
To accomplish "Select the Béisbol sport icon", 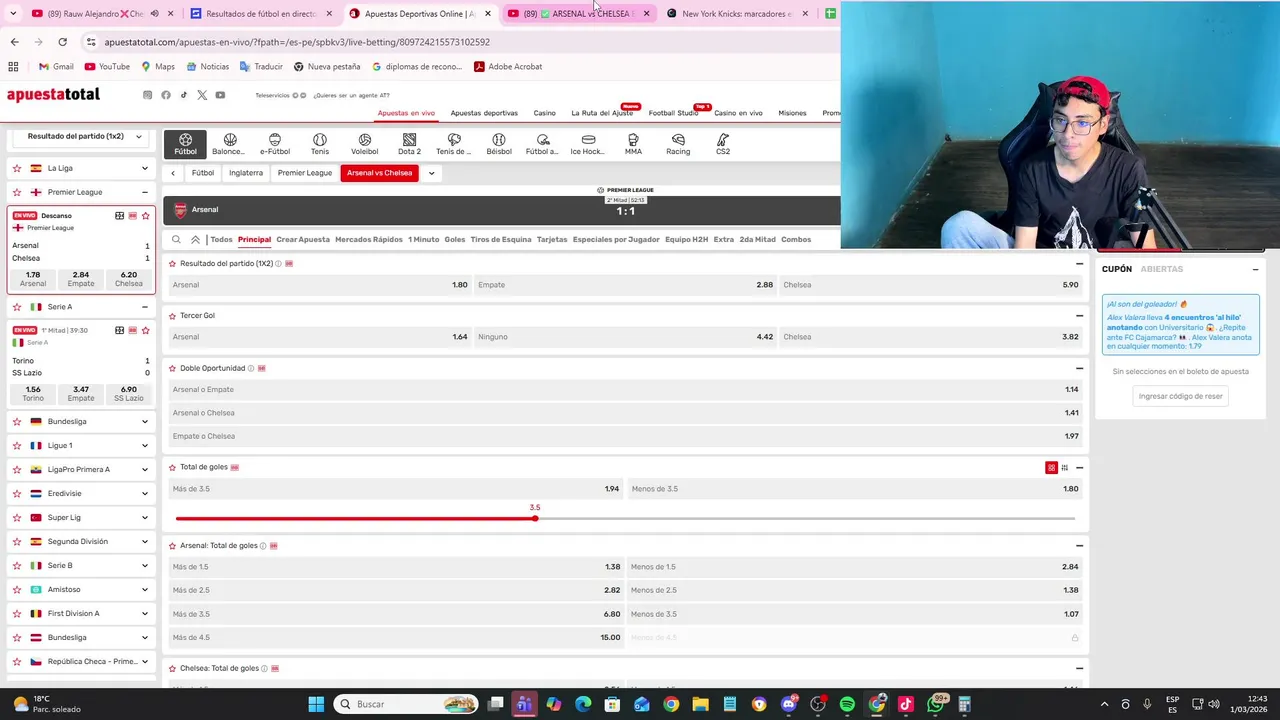I will 498,144.
